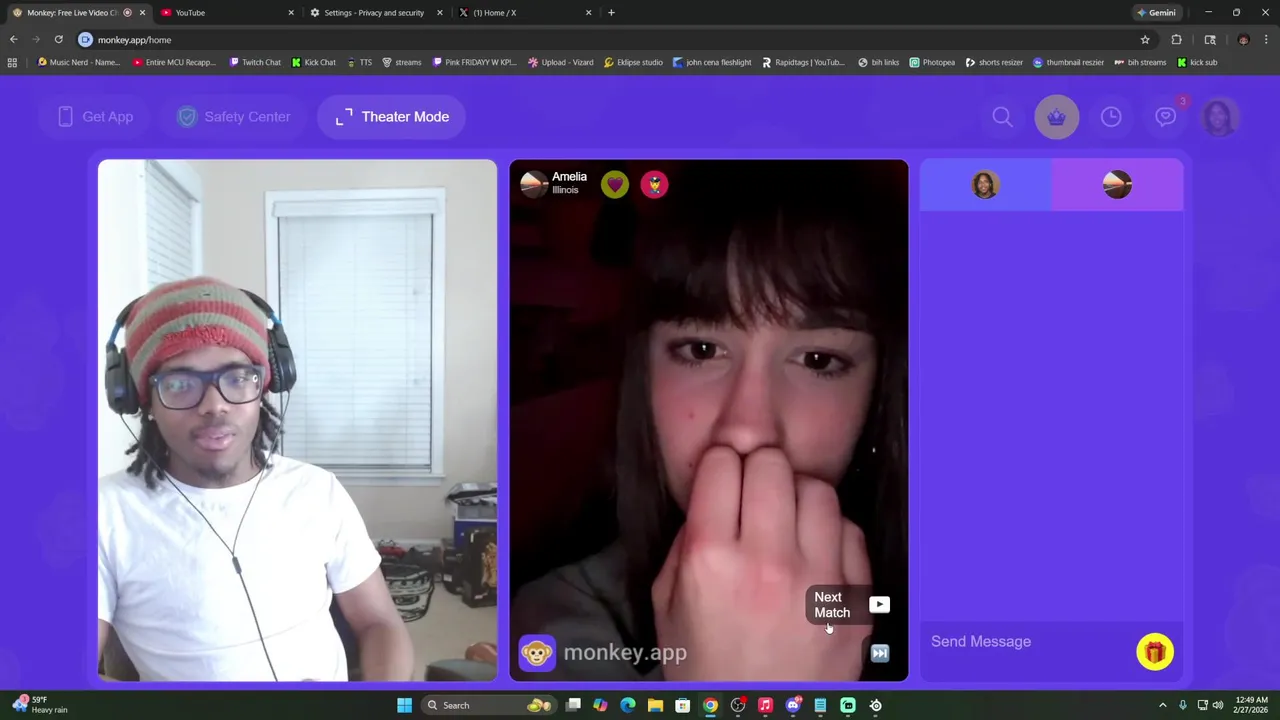Switch to the Home / X tab
The image size is (1280, 720).
[524, 13]
